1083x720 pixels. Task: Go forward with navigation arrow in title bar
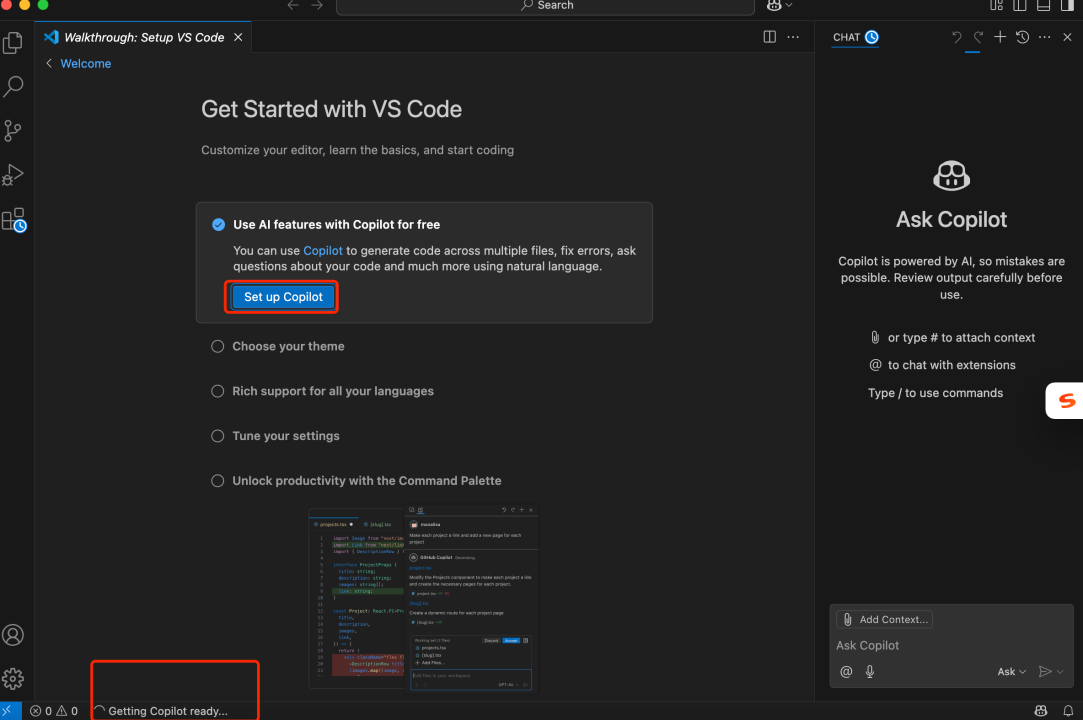pos(317,6)
